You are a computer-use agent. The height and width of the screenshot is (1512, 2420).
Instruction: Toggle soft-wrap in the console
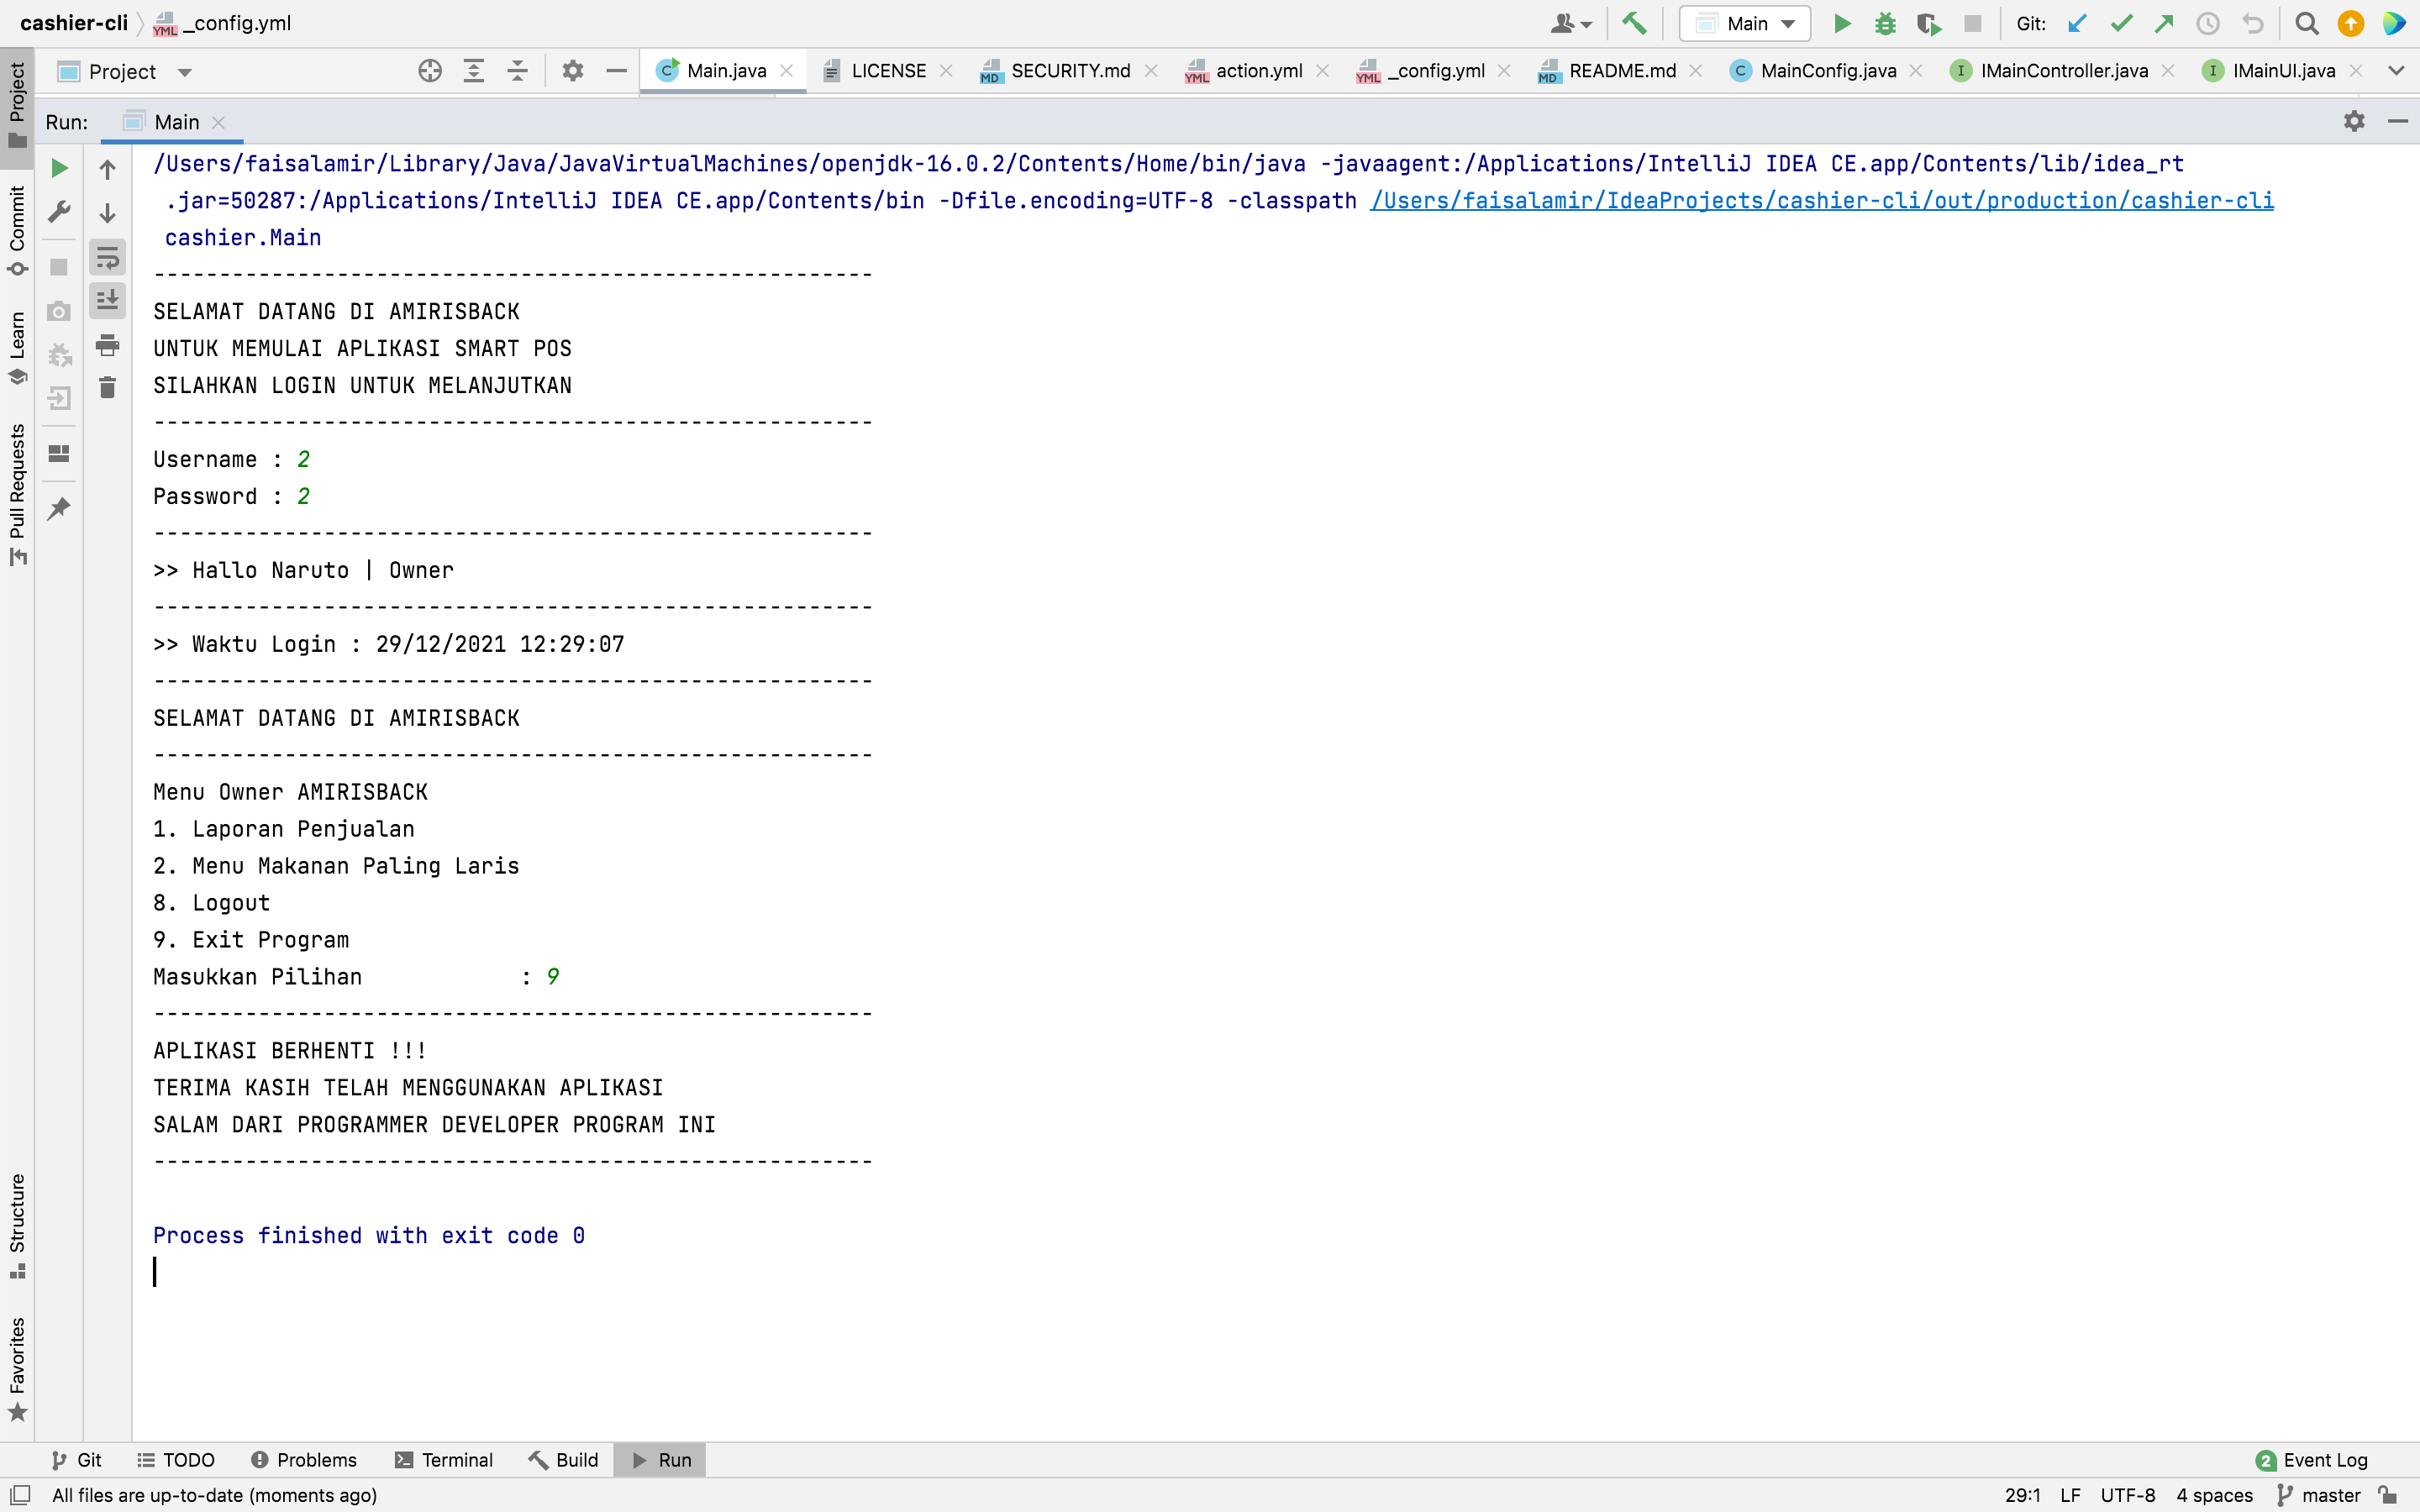(107, 258)
